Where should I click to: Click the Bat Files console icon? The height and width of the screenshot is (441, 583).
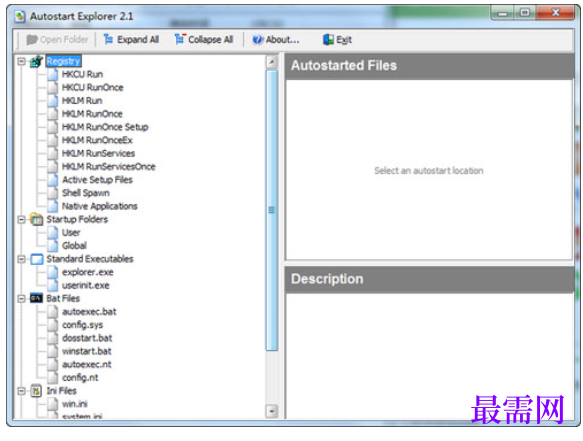[x=36, y=298]
